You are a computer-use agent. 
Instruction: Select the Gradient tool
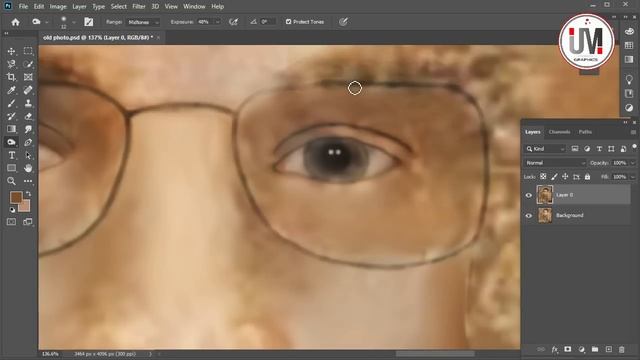pos(11,129)
